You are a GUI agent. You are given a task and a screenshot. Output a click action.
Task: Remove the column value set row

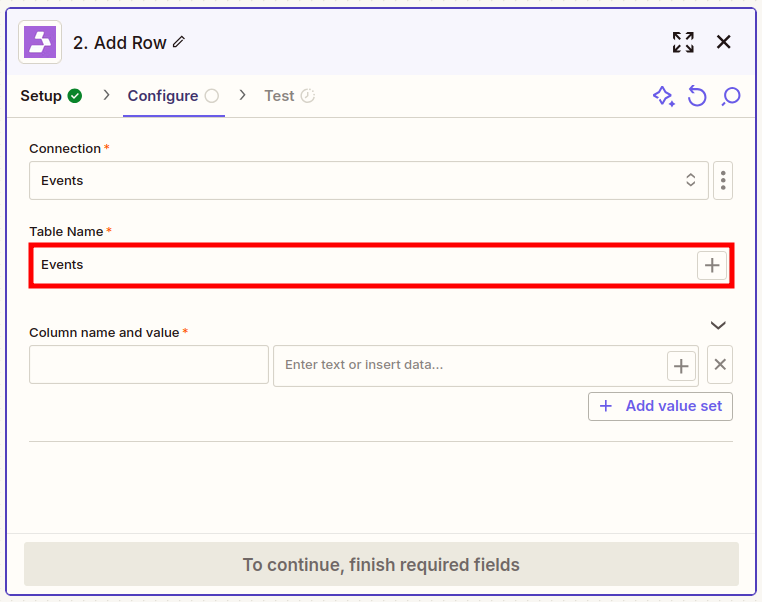coord(720,364)
